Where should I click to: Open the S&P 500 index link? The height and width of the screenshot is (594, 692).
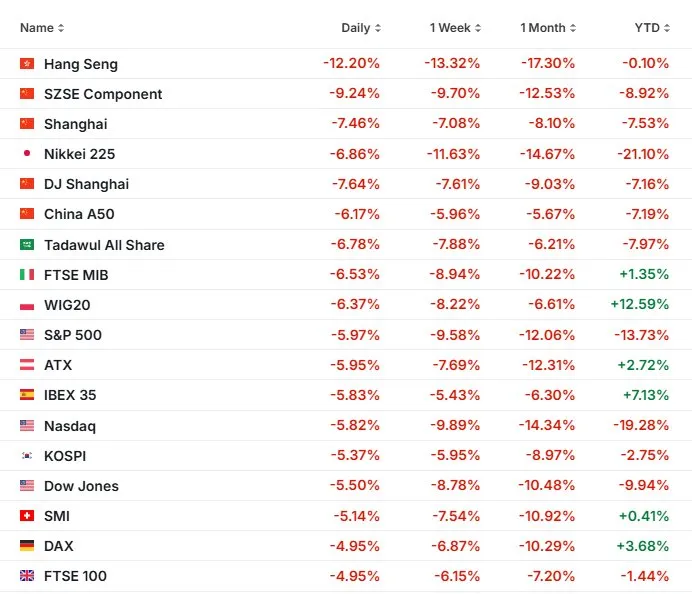(73, 335)
